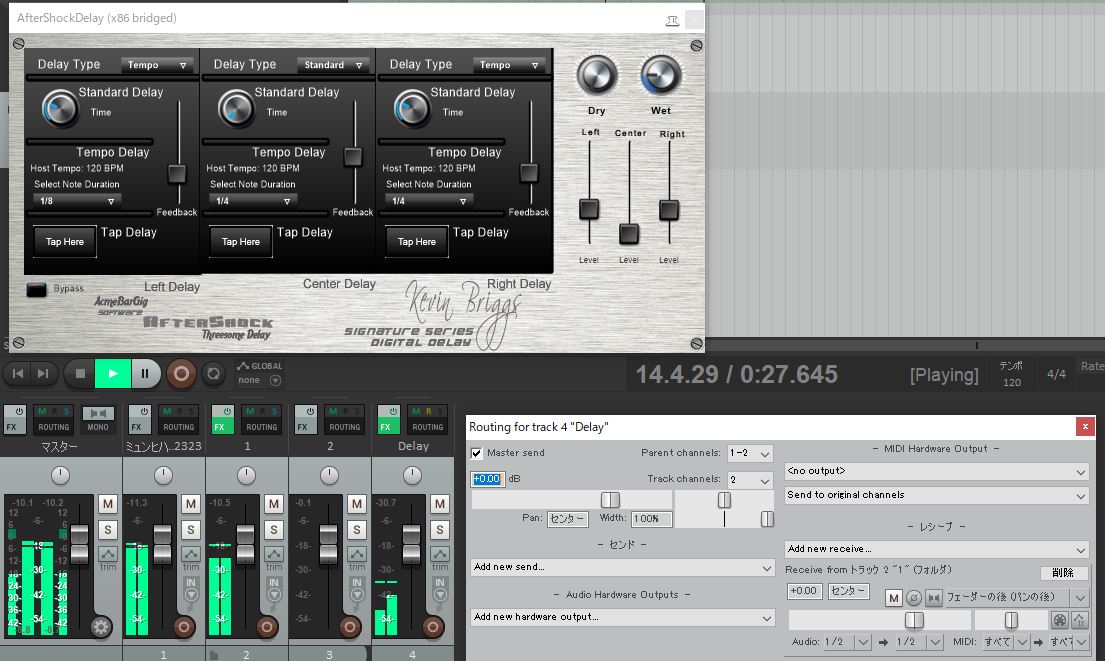This screenshot has height=661, width=1105.
Task: Click the Dry knob in AfterShock
Action: pyautogui.click(x=597, y=75)
